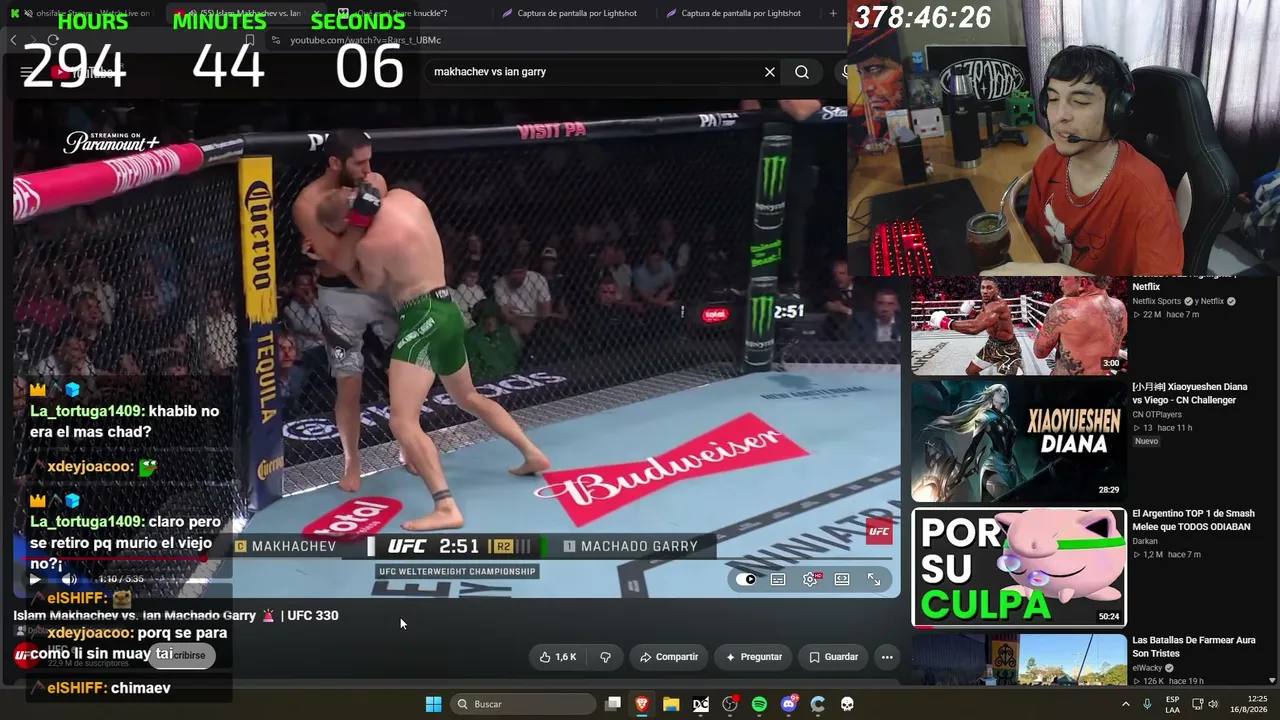Visit the elWacky channel name
Screen dimensions: 1280x720
pyautogui.click(x=1147, y=668)
